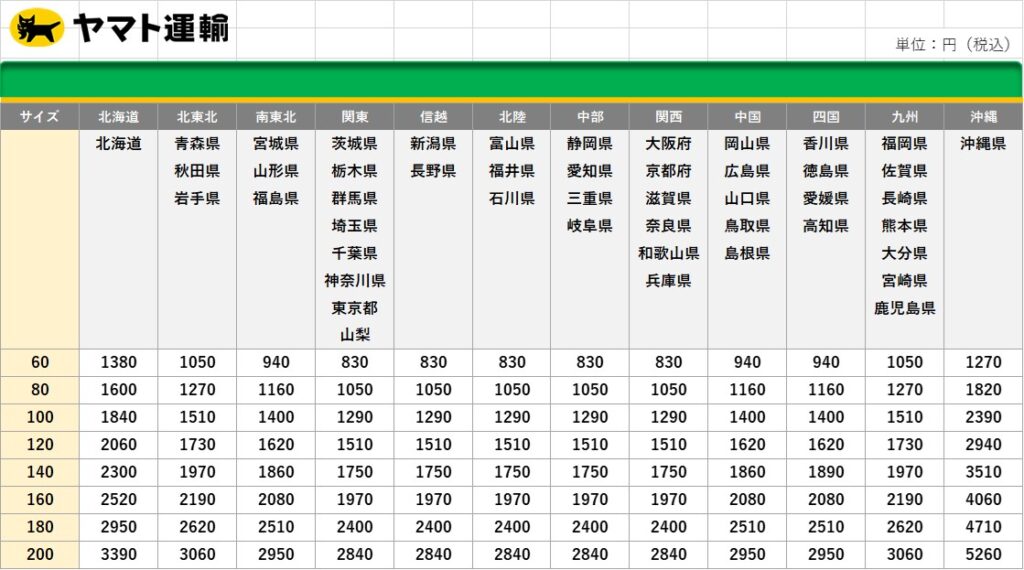Select the 岐阜県 prefecture name

click(590, 226)
